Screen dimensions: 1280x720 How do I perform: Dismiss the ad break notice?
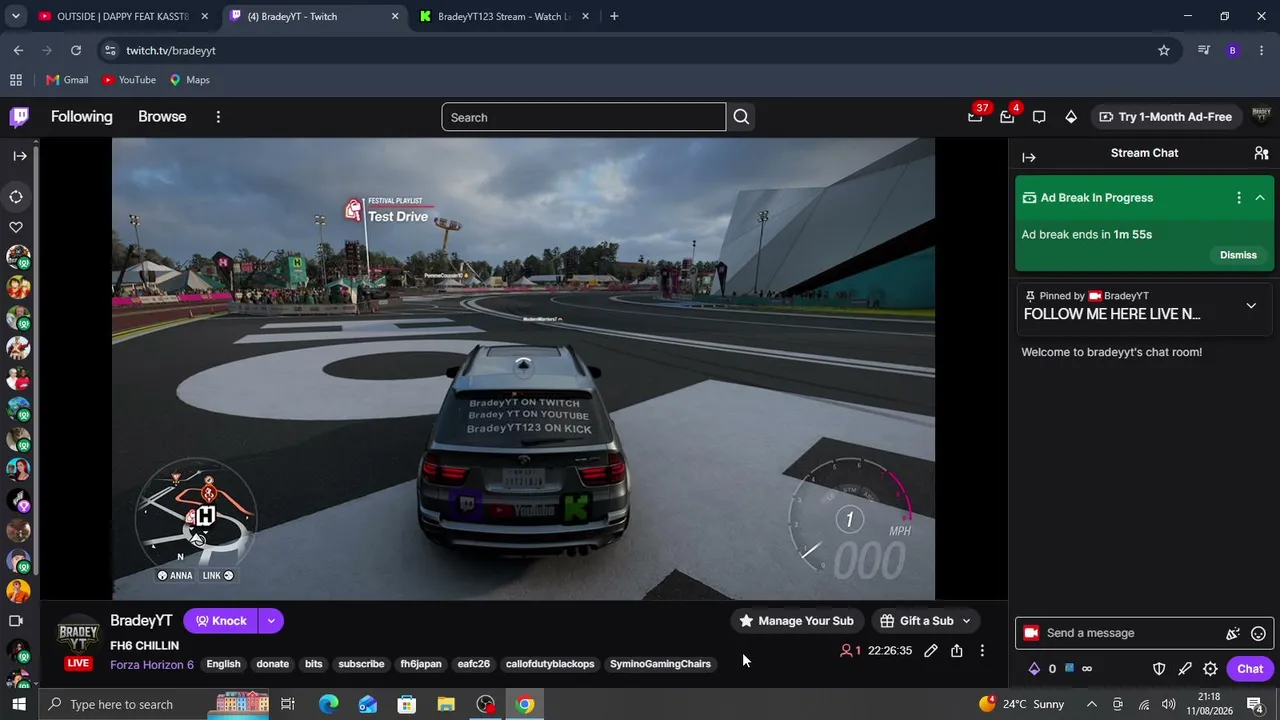(1238, 255)
